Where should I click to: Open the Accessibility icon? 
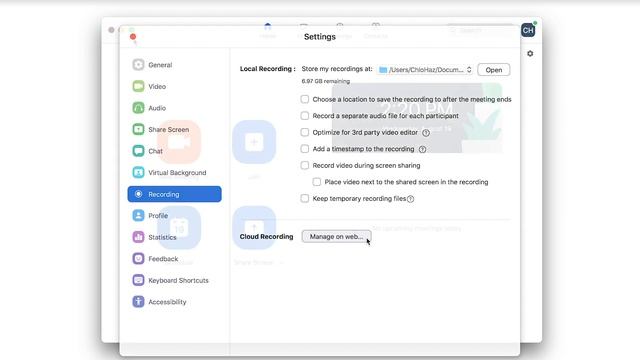coord(138,302)
